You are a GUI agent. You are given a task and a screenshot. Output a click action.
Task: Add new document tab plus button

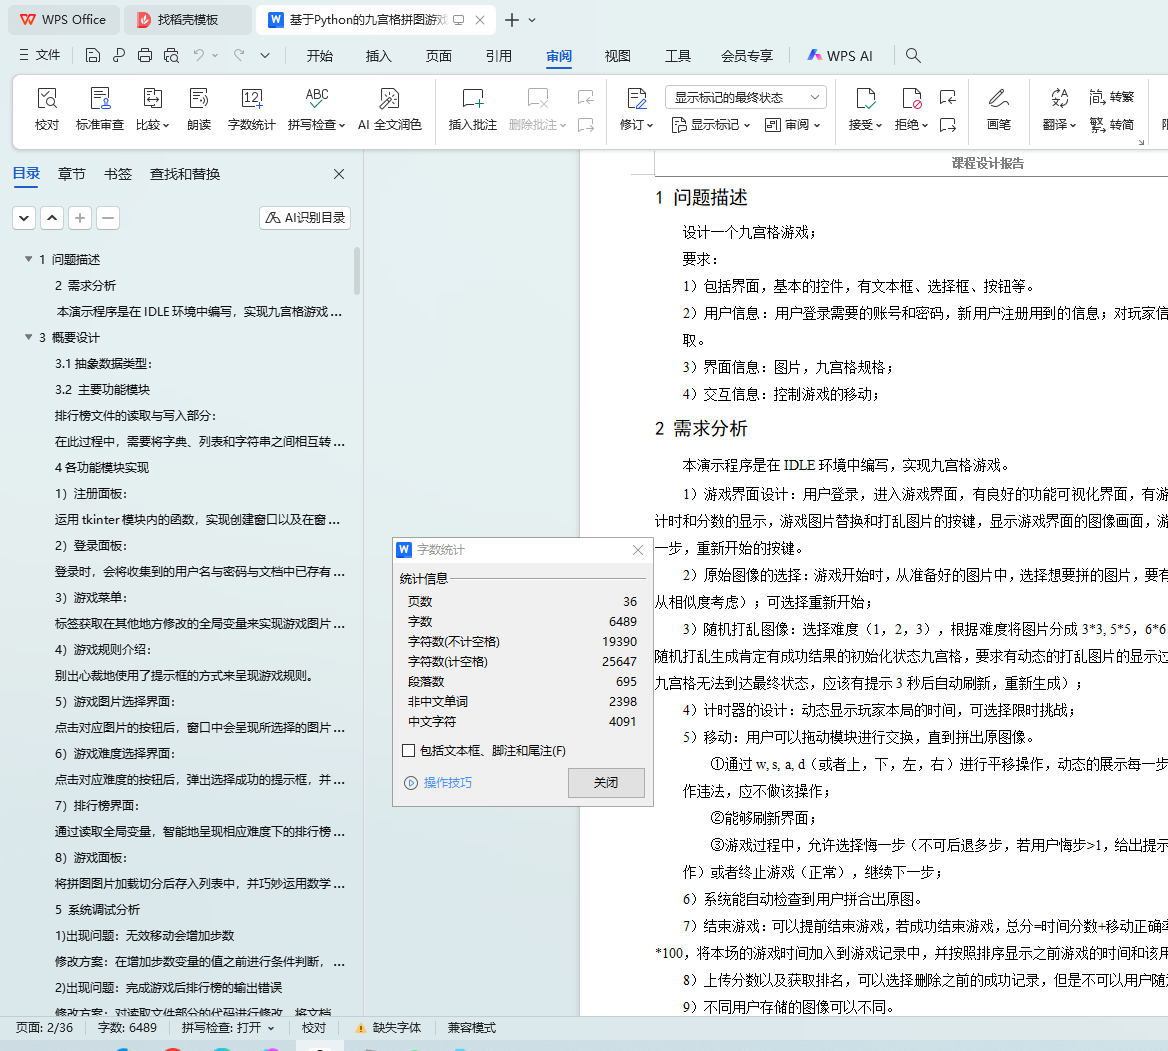coord(512,20)
